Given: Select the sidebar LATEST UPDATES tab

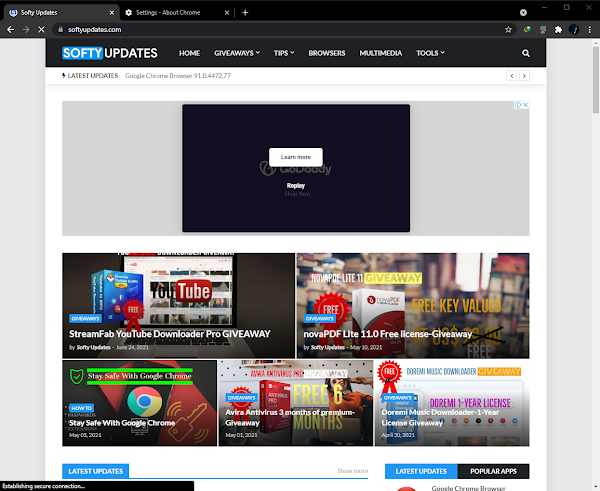Looking at the screenshot, I should click(x=421, y=471).
